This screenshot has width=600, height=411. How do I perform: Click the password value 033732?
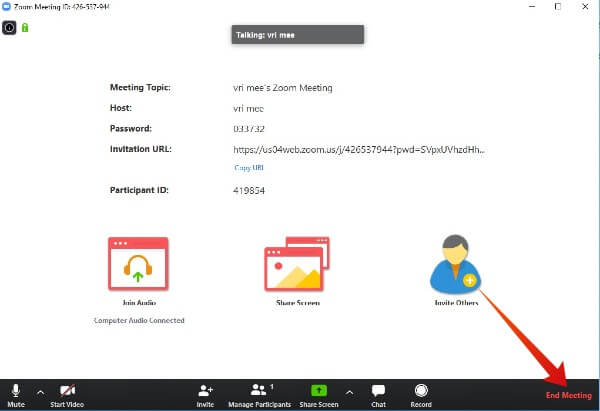click(249, 129)
